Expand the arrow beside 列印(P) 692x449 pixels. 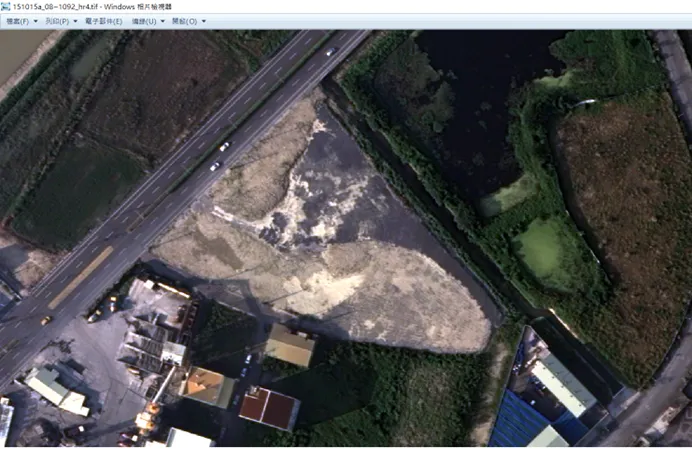(75, 21)
